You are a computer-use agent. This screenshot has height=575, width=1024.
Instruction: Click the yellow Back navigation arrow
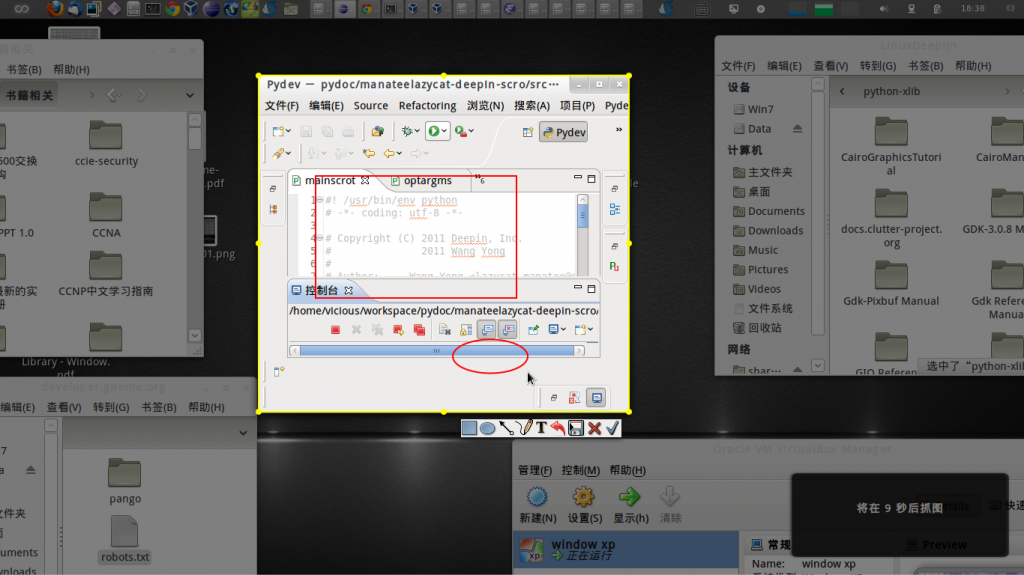[x=389, y=154]
